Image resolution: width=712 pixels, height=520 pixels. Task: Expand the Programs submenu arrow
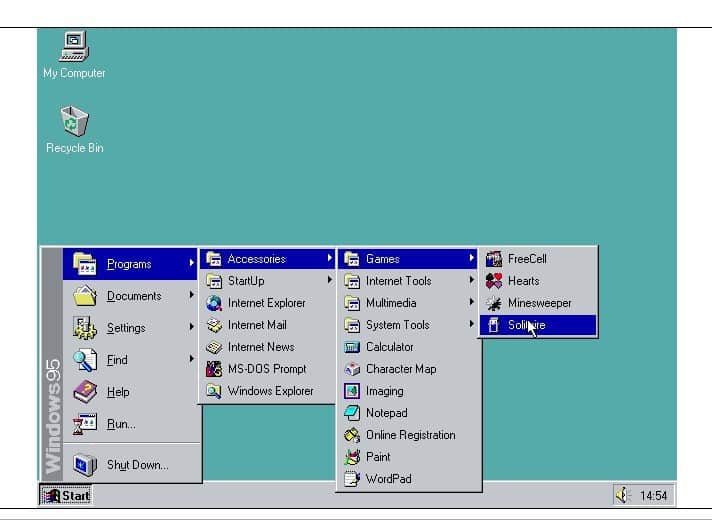(192, 262)
